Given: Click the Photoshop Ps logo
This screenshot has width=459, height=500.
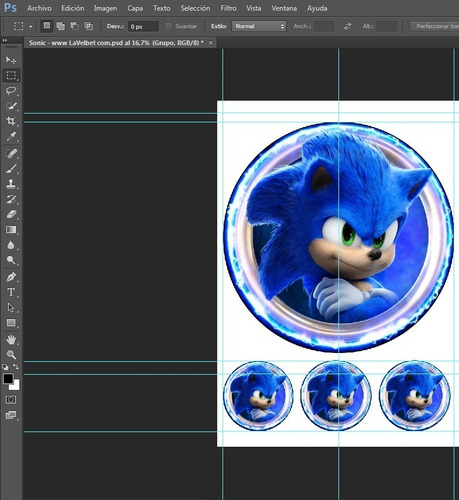Looking at the screenshot, I should tap(10, 8).
